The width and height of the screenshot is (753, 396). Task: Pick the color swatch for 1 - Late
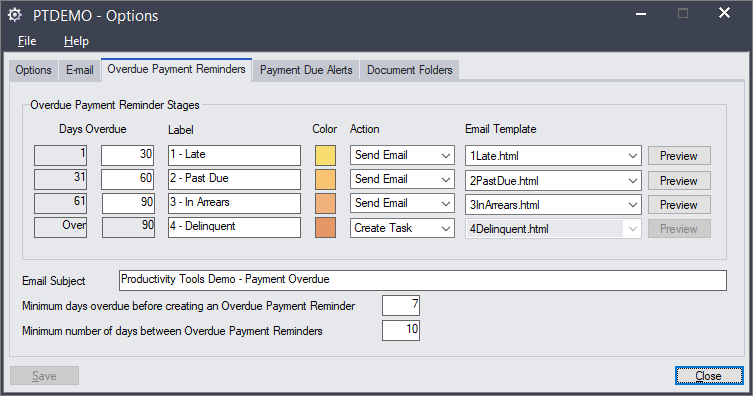[325, 156]
